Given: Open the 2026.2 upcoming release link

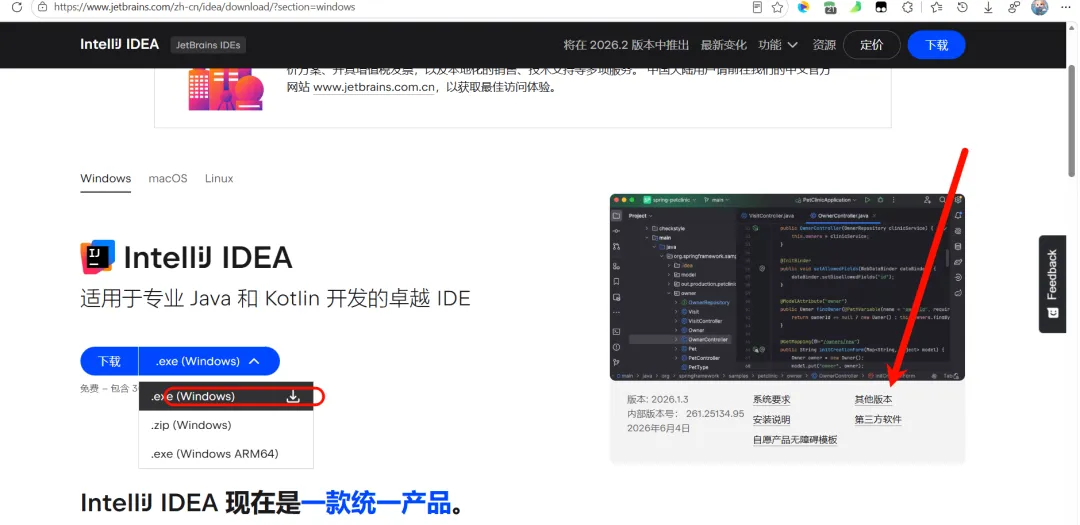Looking at the screenshot, I should coord(626,45).
